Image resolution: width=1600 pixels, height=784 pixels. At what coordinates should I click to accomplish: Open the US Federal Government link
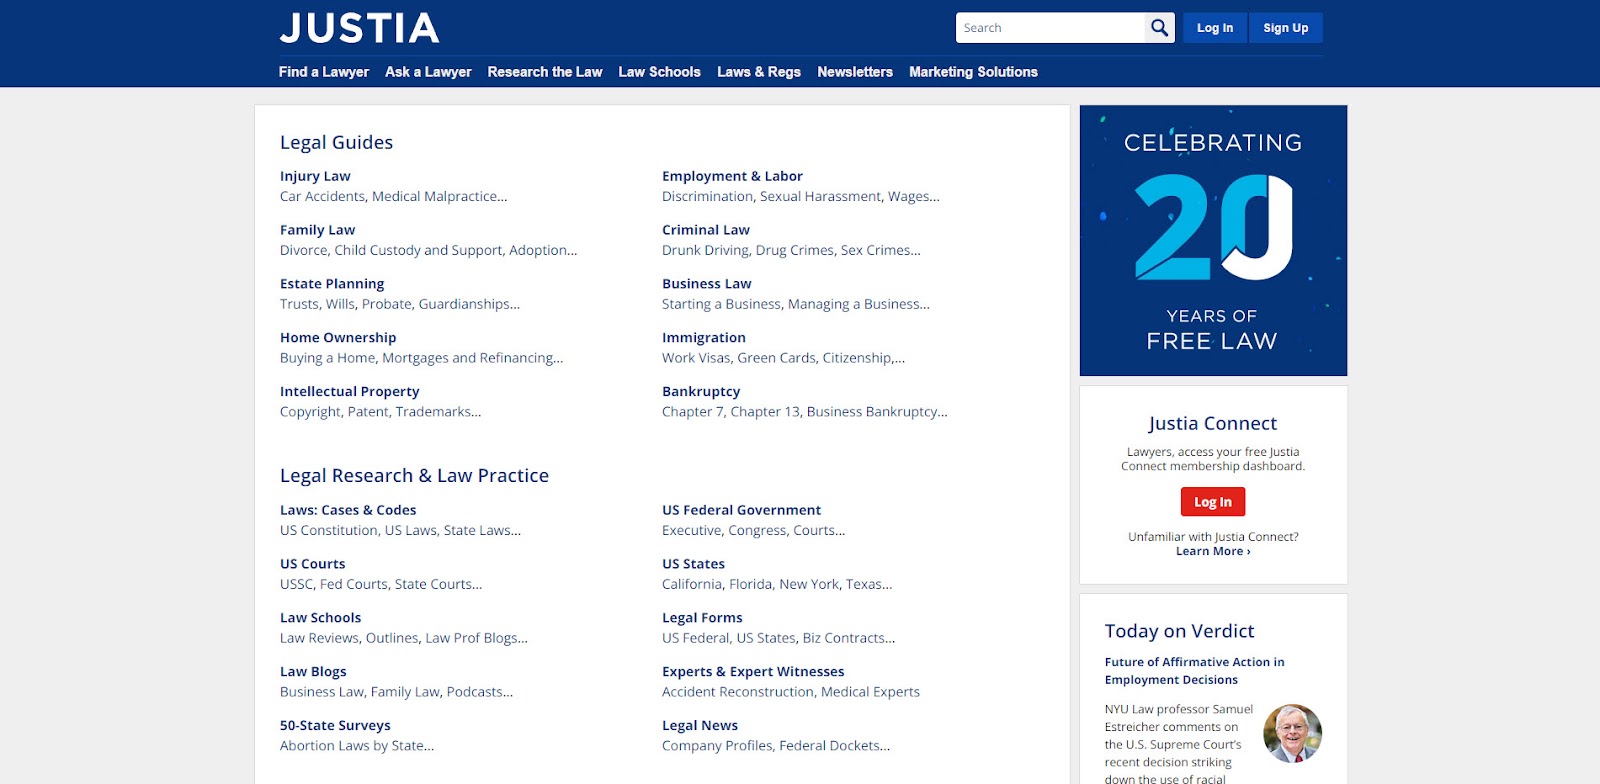click(741, 510)
